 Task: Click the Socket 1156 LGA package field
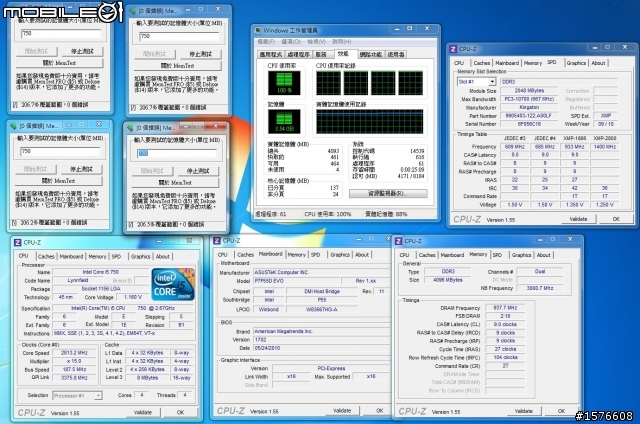[x=101, y=289]
